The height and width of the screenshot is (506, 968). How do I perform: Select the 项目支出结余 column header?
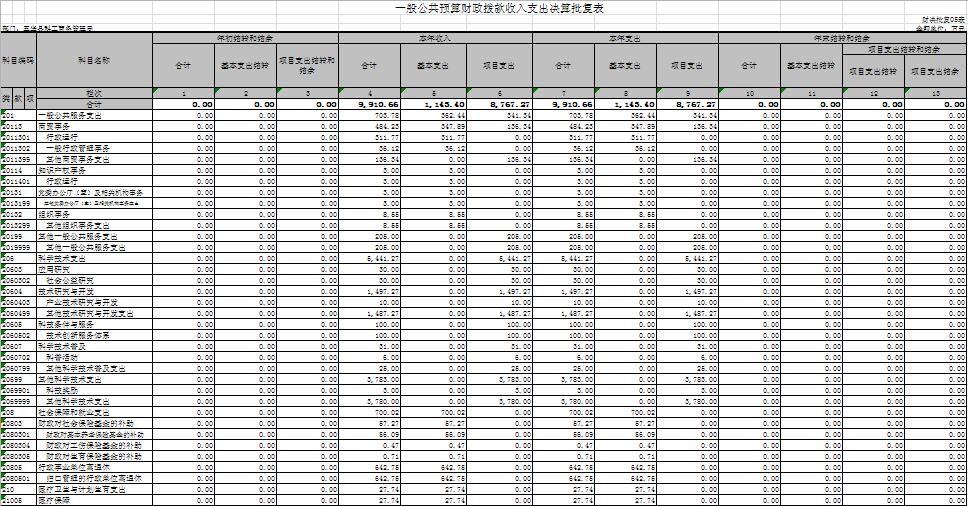[x=935, y=71]
